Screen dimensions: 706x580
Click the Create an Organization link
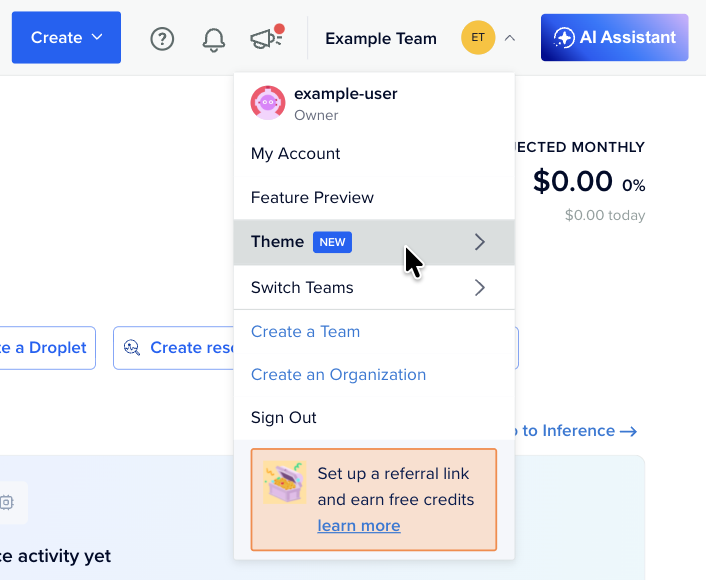338,375
